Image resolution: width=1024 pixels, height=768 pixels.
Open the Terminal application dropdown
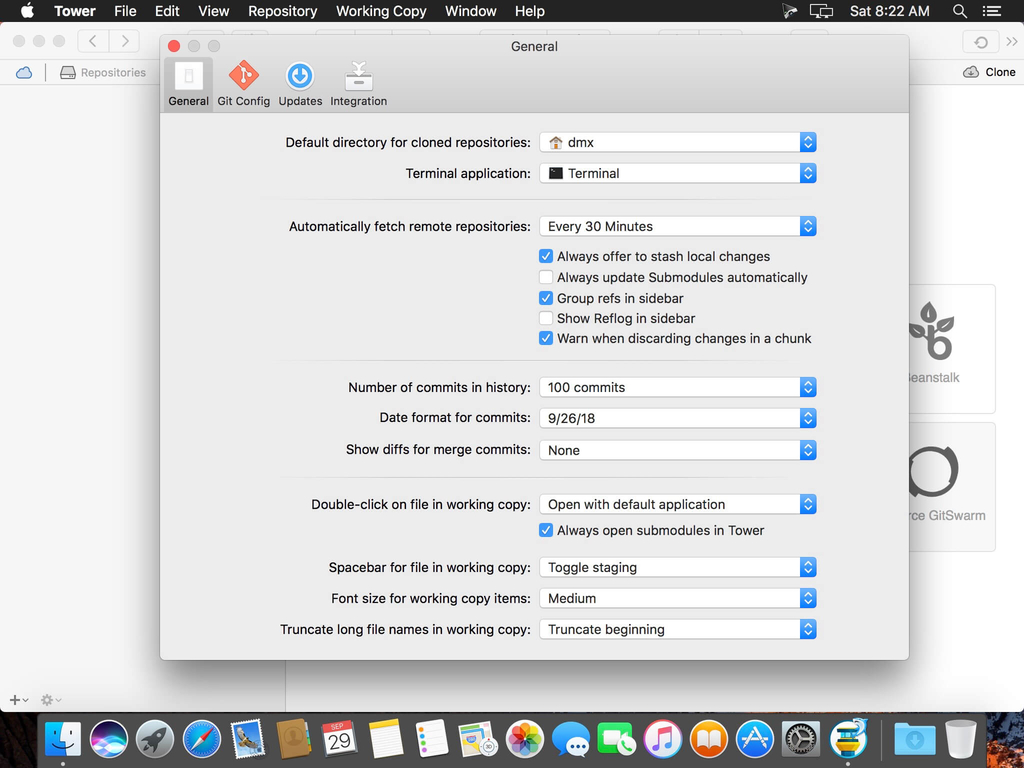pos(678,173)
